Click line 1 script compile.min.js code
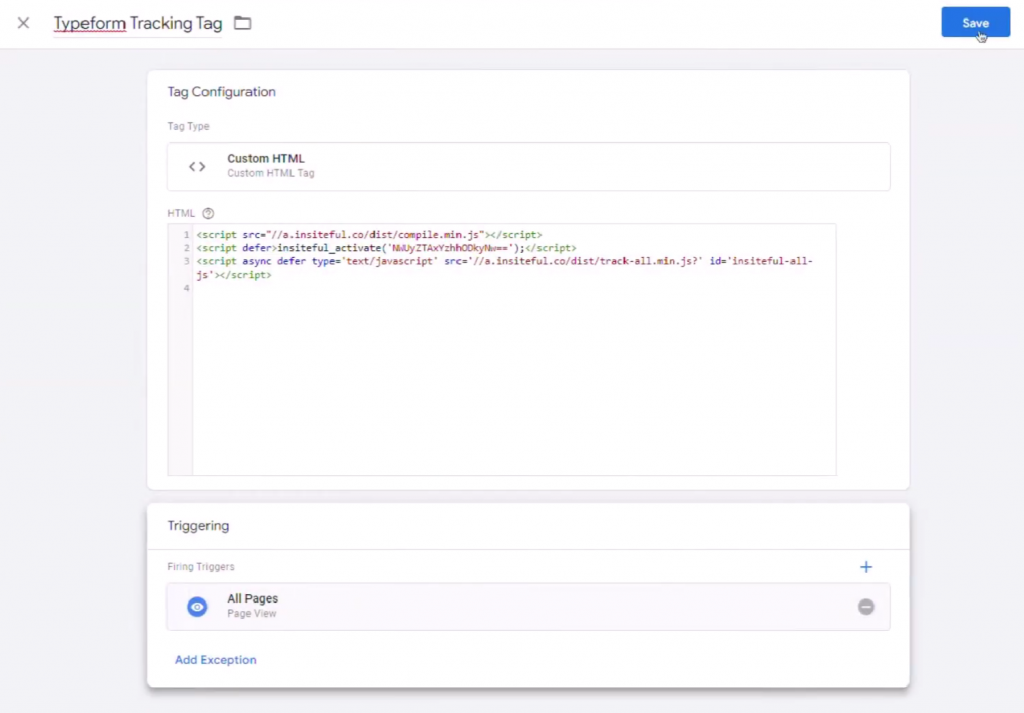 point(369,234)
